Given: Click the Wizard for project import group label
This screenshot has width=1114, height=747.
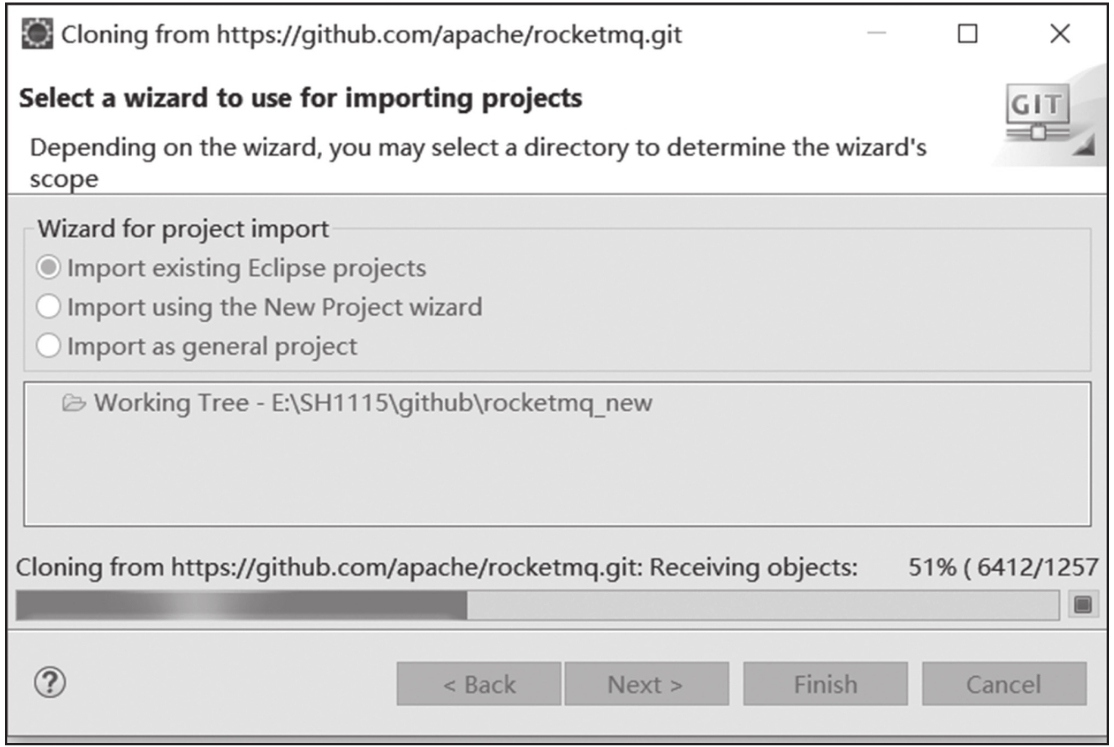Looking at the screenshot, I should click(183, 229).
